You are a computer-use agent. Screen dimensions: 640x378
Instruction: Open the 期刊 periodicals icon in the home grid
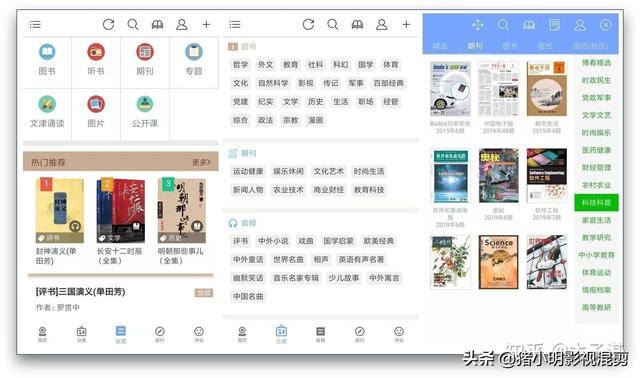pyautogui.click(x=145, y=52)
